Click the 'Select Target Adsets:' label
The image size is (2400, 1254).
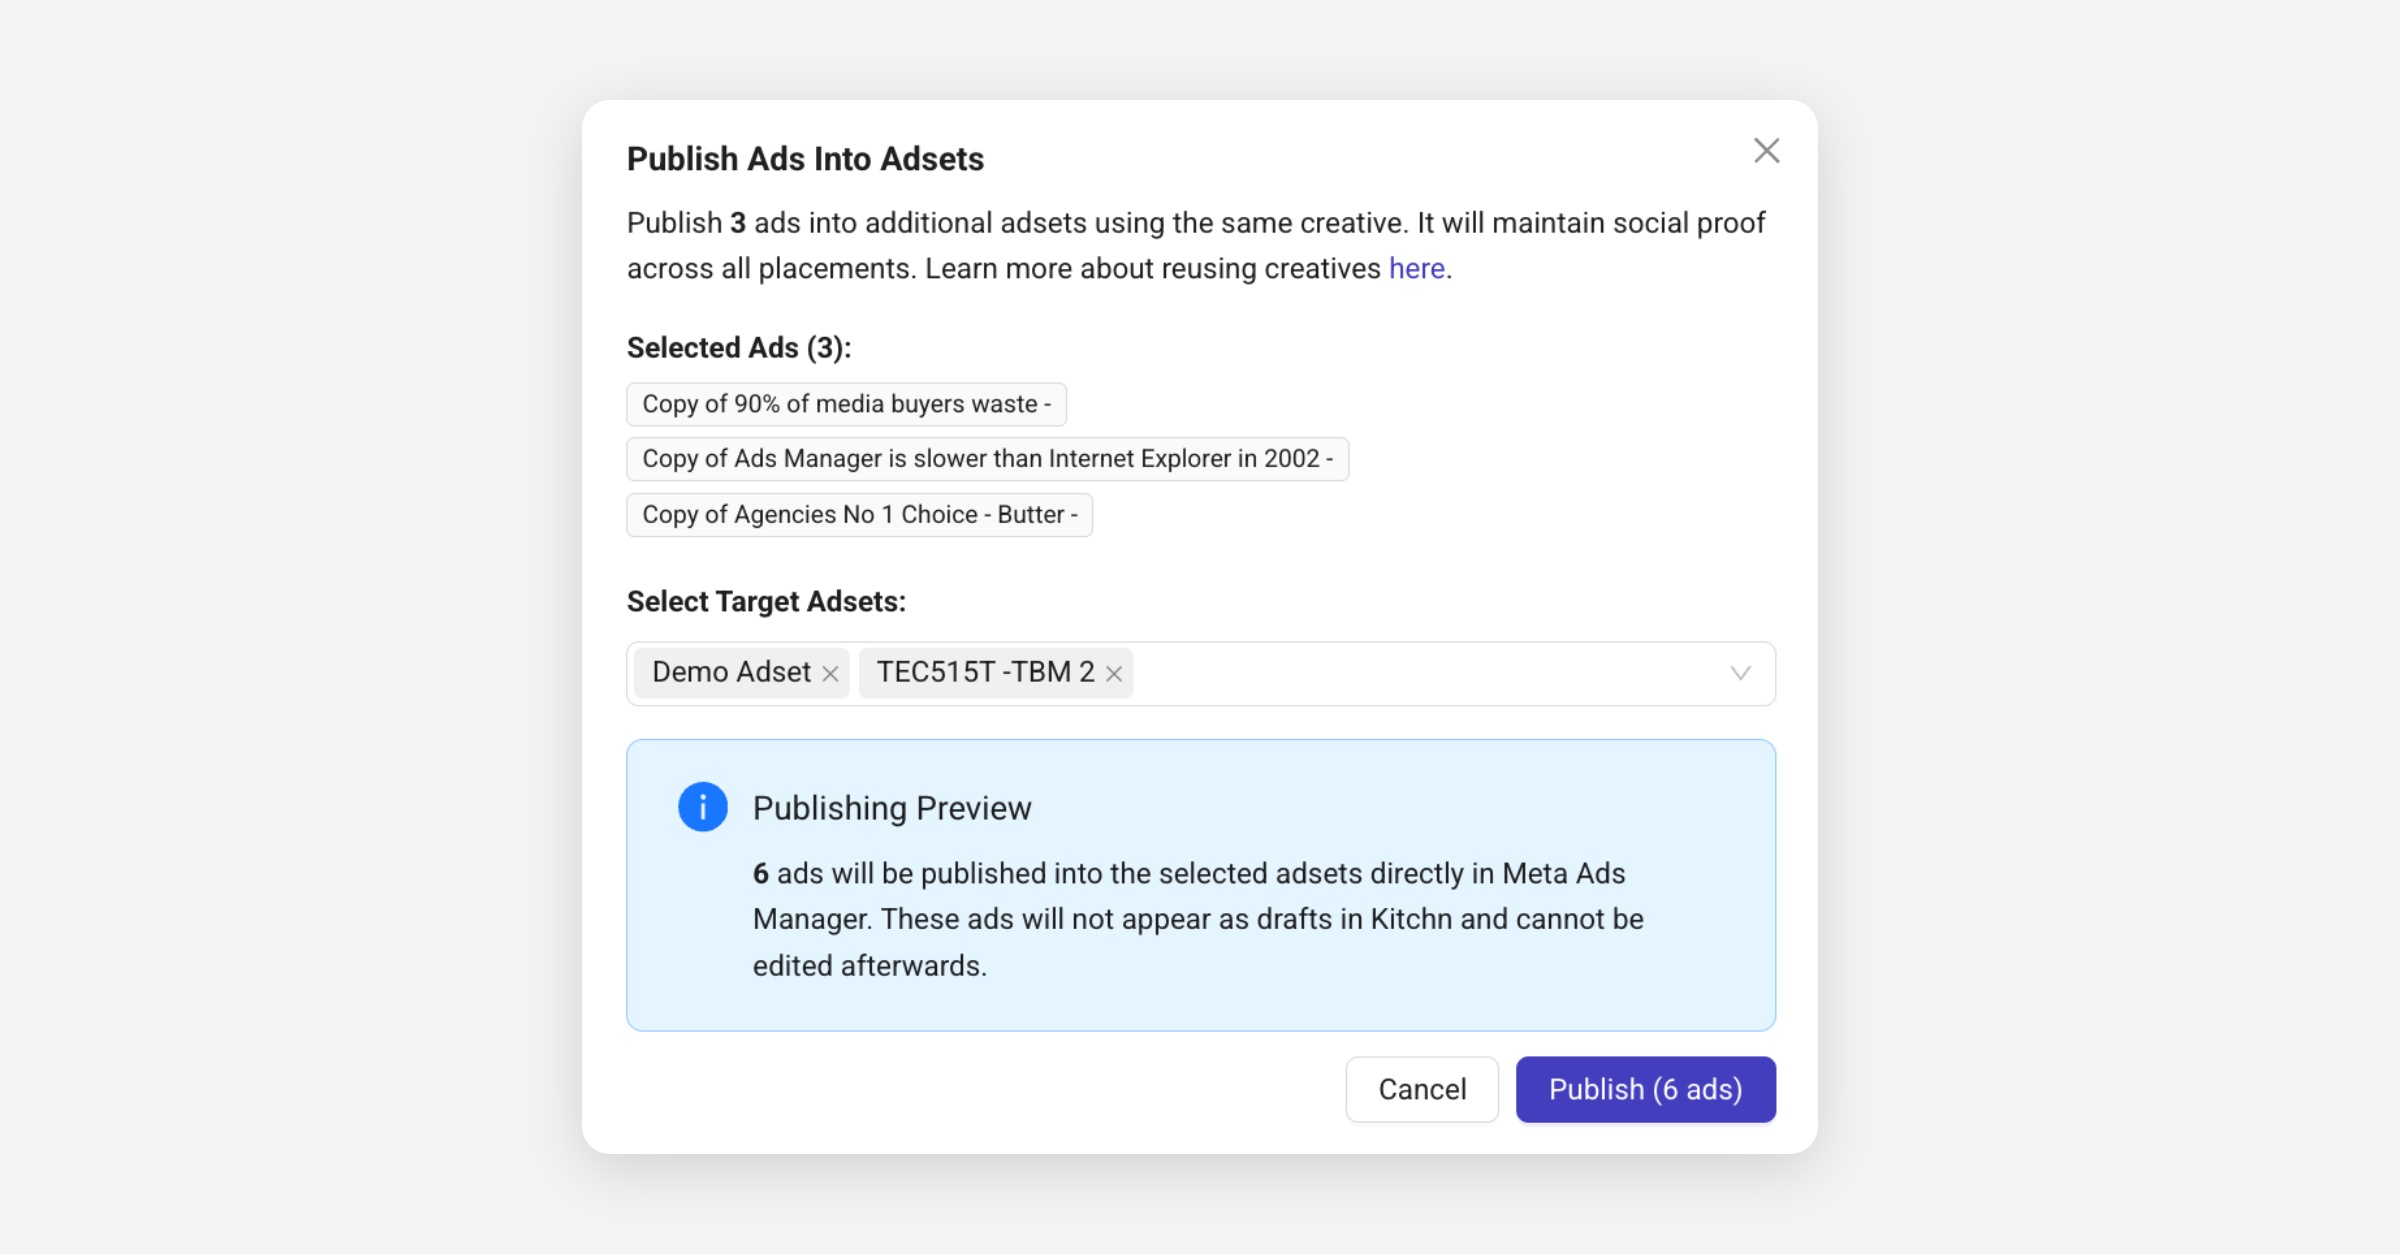click(766, 602)
